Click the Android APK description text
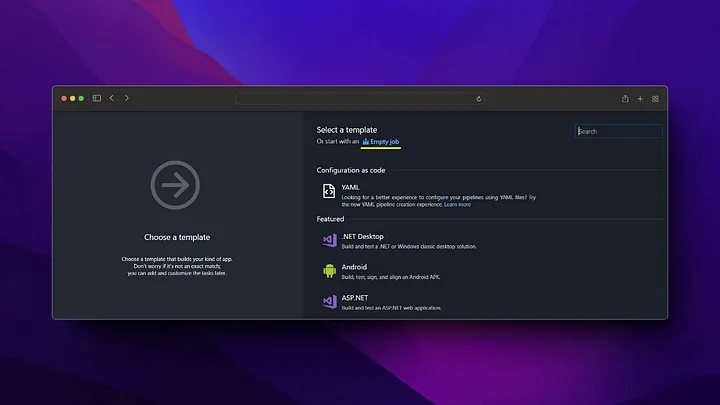The image size is (720, 405). pos(391,277)
